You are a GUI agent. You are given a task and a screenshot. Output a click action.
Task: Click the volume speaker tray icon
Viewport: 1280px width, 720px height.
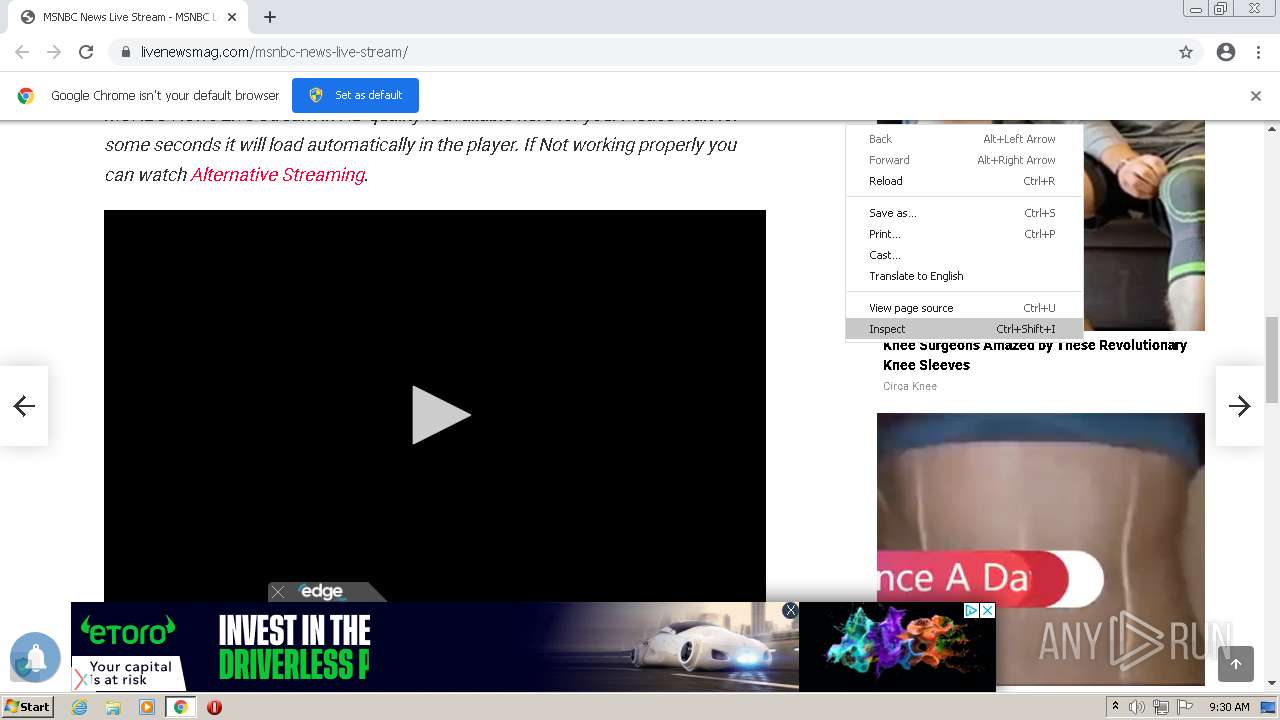tap(1137, 707)
